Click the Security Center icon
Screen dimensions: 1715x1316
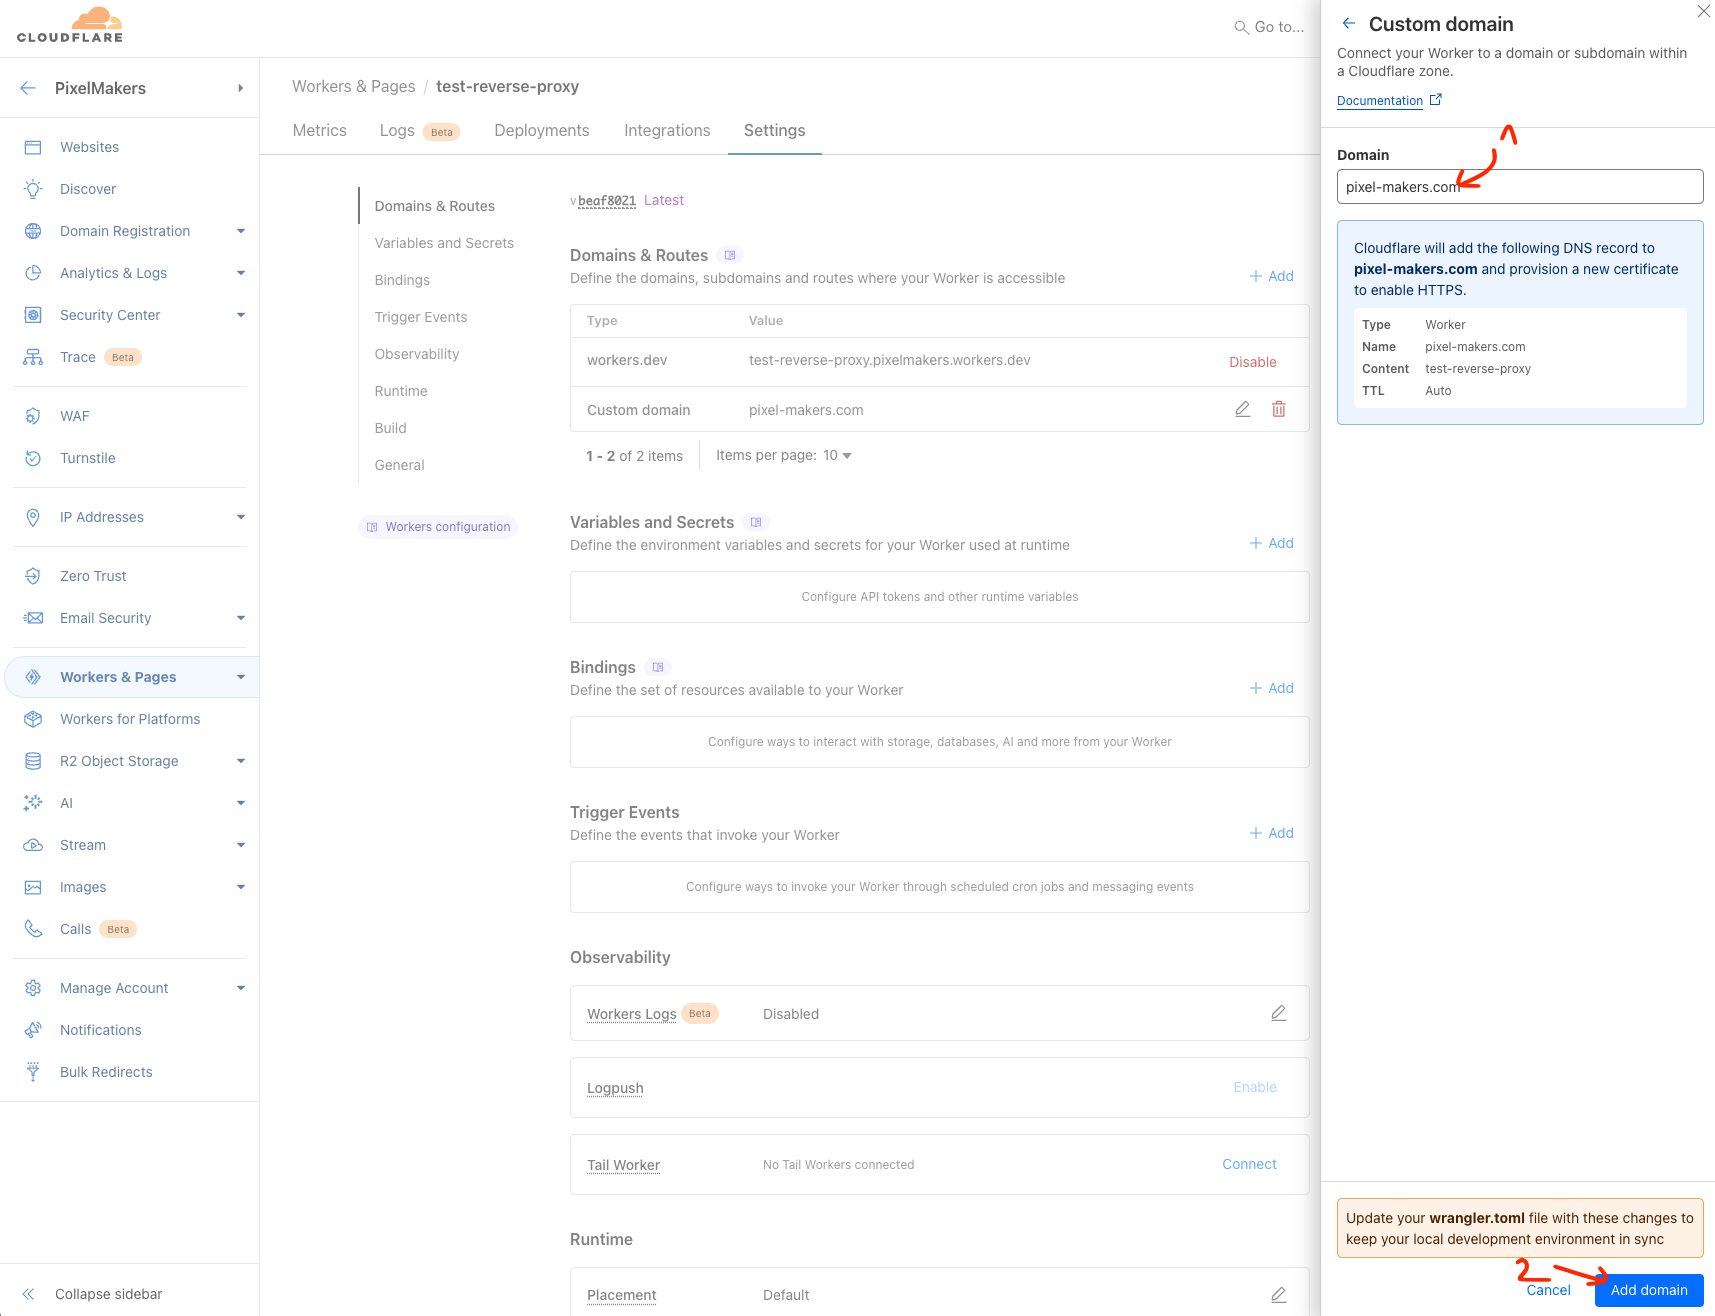click(33, 315)
